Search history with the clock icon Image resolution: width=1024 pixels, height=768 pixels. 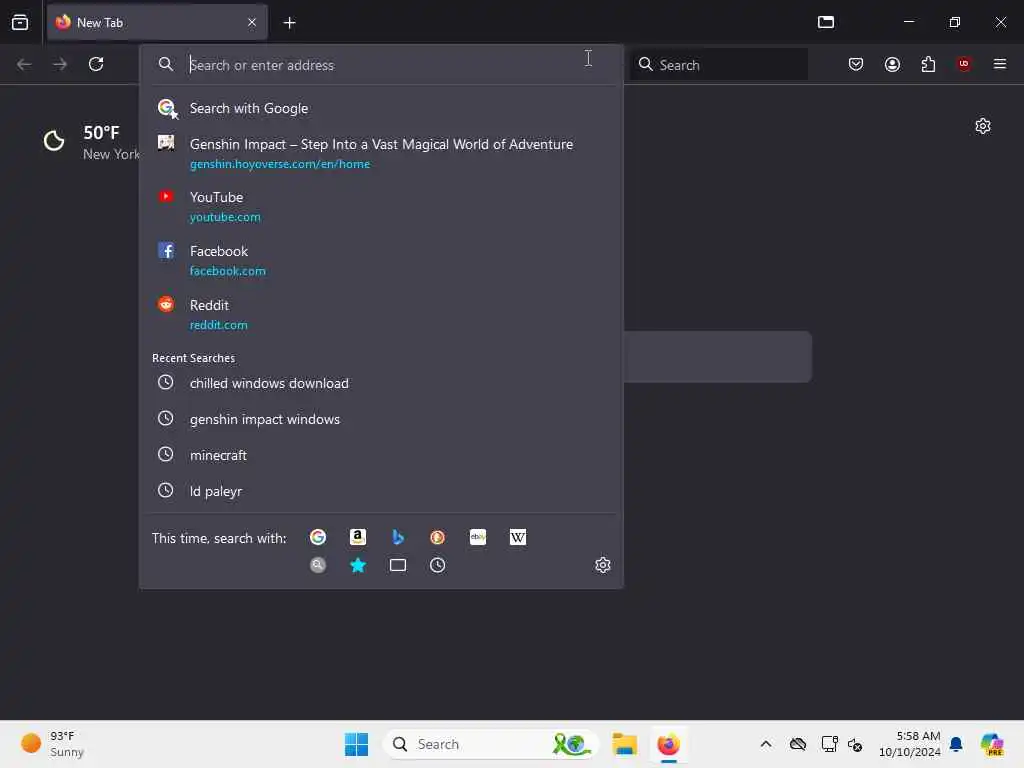point(438,565)
